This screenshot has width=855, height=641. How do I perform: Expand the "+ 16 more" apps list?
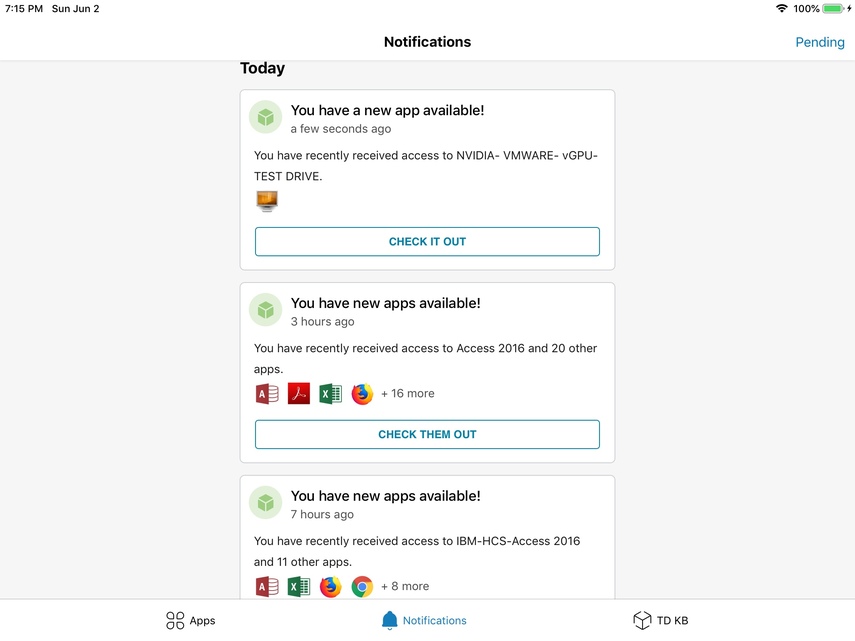(408, 394)
